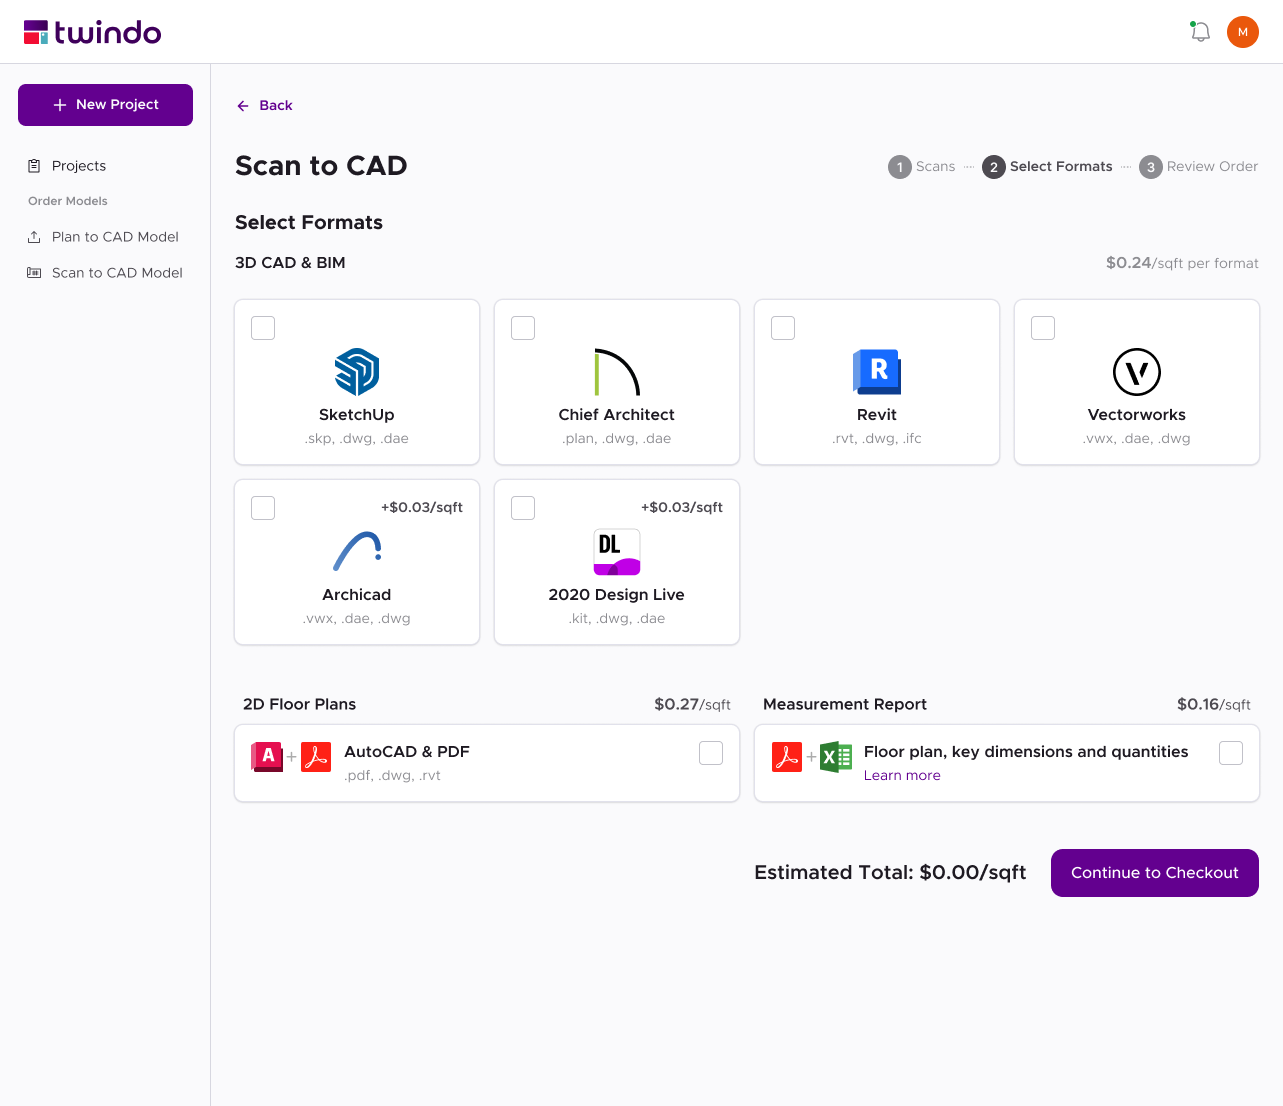Viewport: 1283px width, 1106px height.
Task: Click the 2020 Design Live icon
Action: point(617,552)
